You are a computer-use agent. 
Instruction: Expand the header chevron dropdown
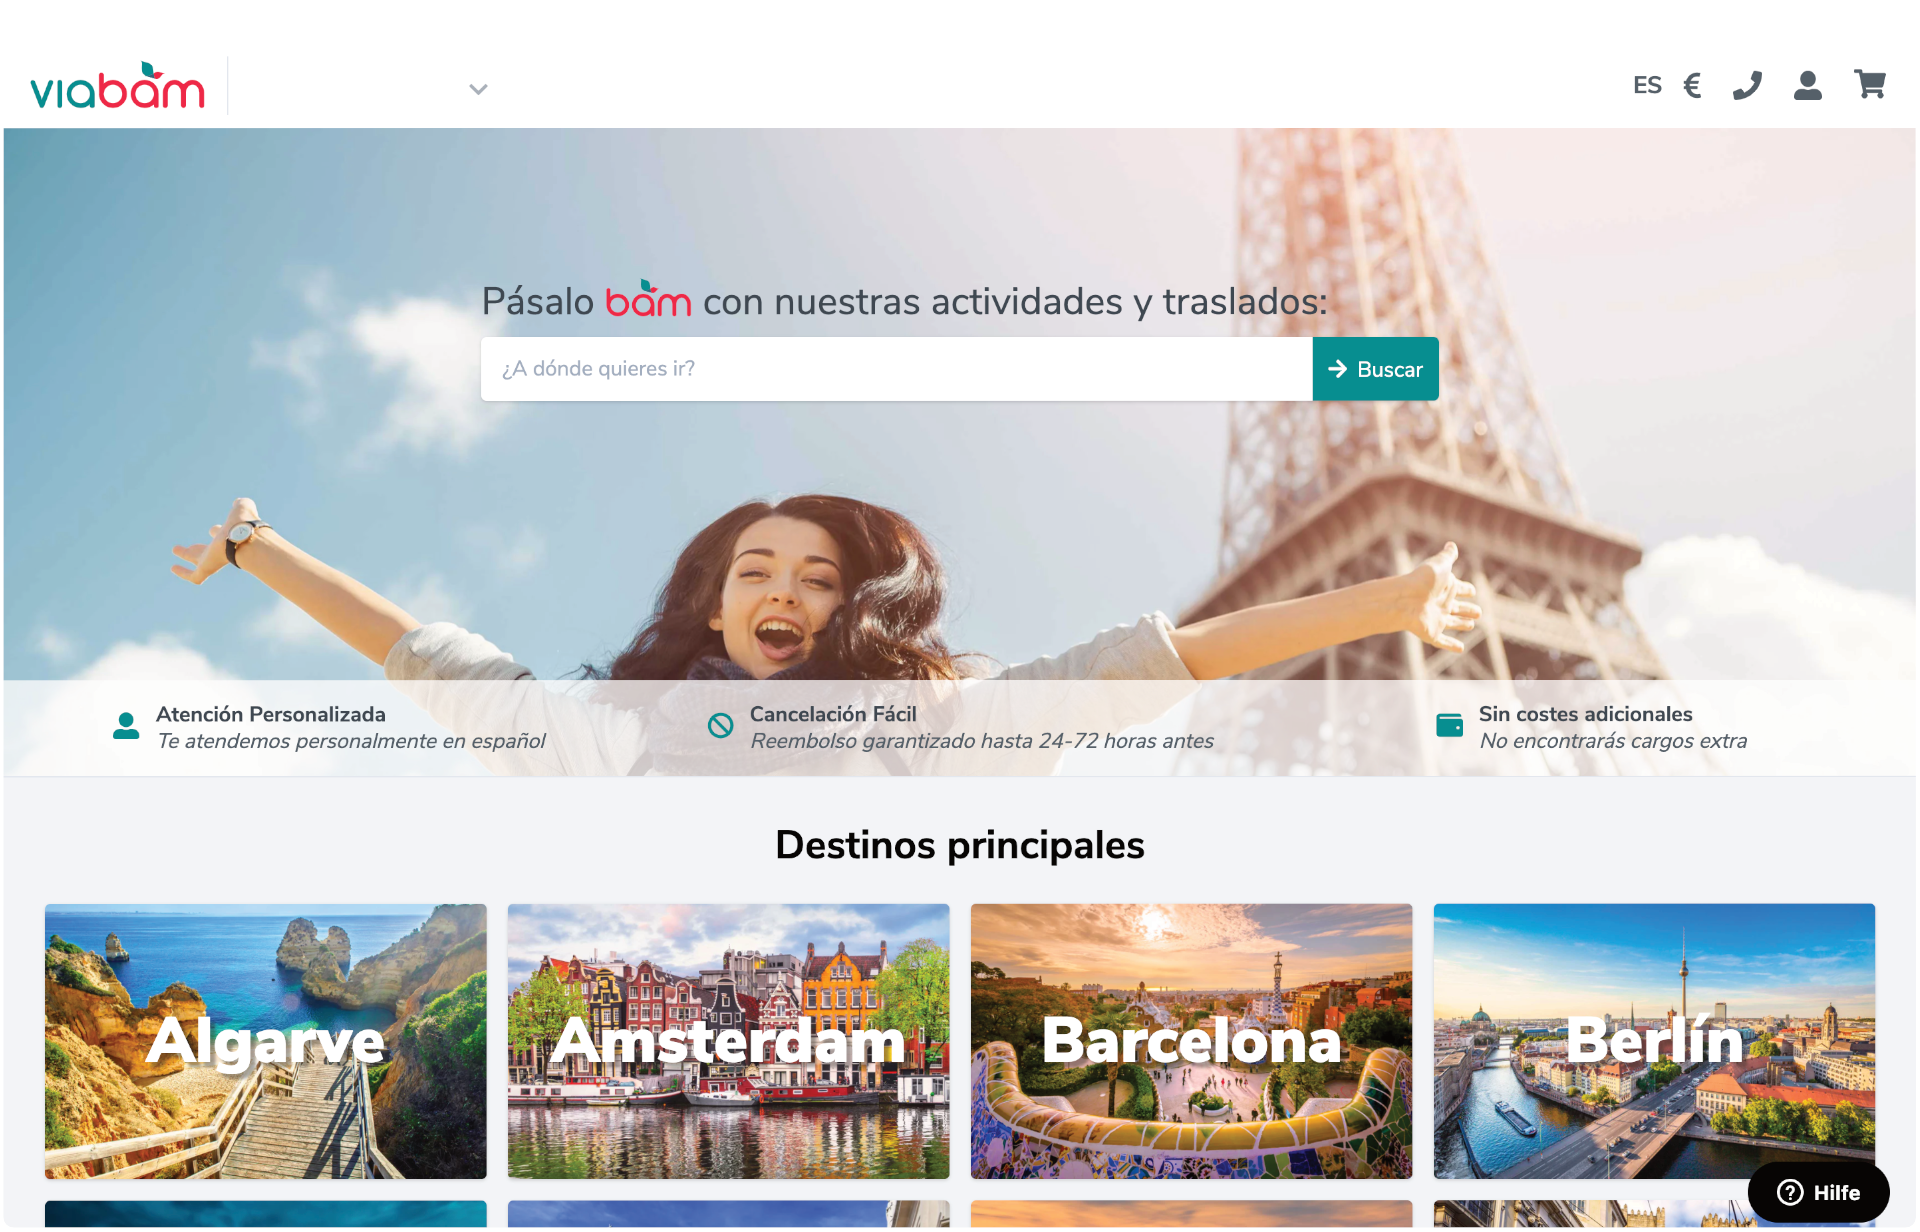(478, 89)
